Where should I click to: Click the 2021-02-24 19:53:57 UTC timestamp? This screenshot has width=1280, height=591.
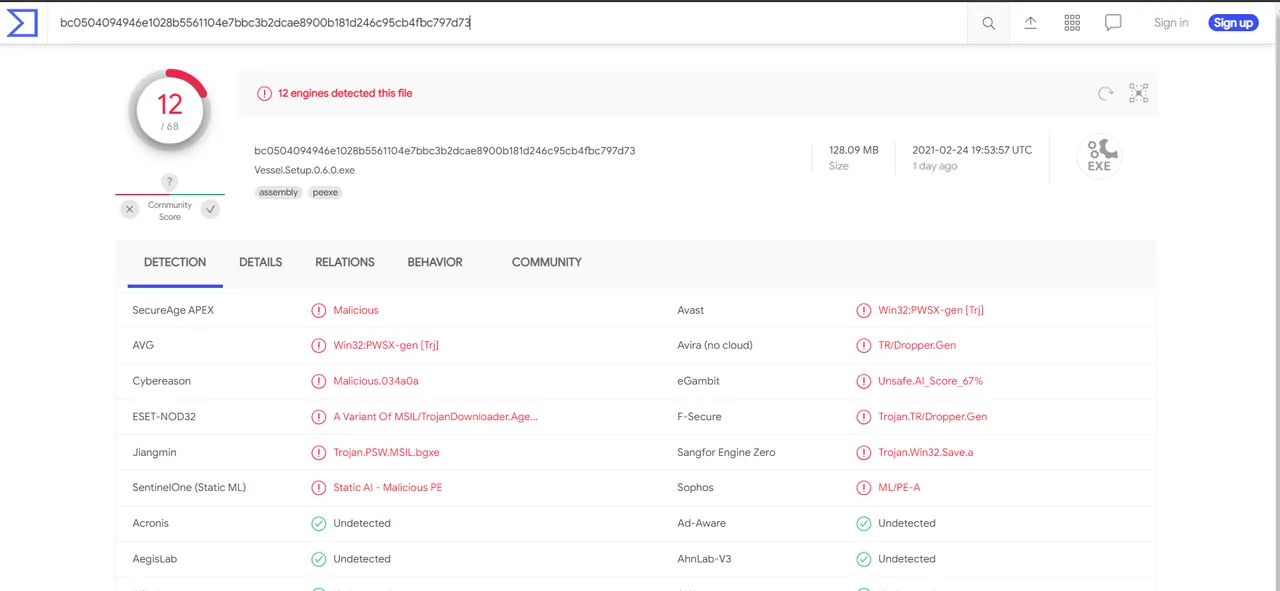pos(972,150)
